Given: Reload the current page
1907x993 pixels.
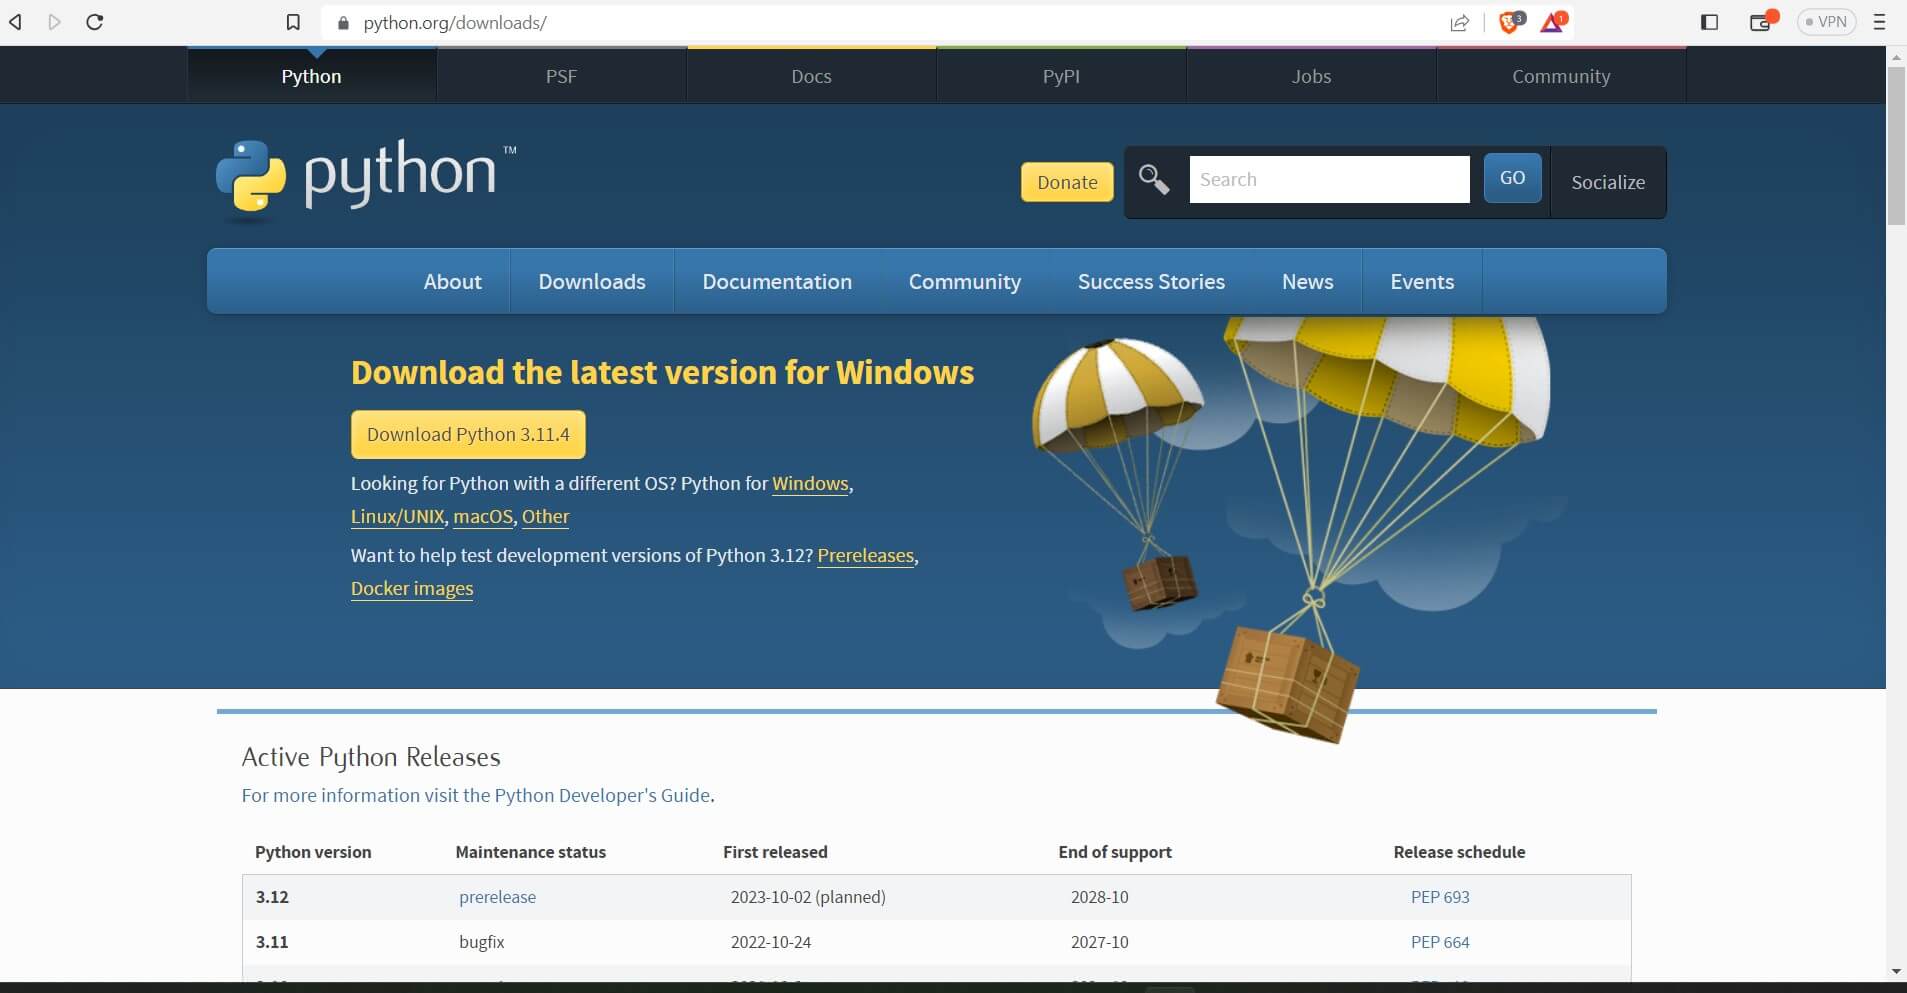Looking at the screenshot, I should point(94,21).
